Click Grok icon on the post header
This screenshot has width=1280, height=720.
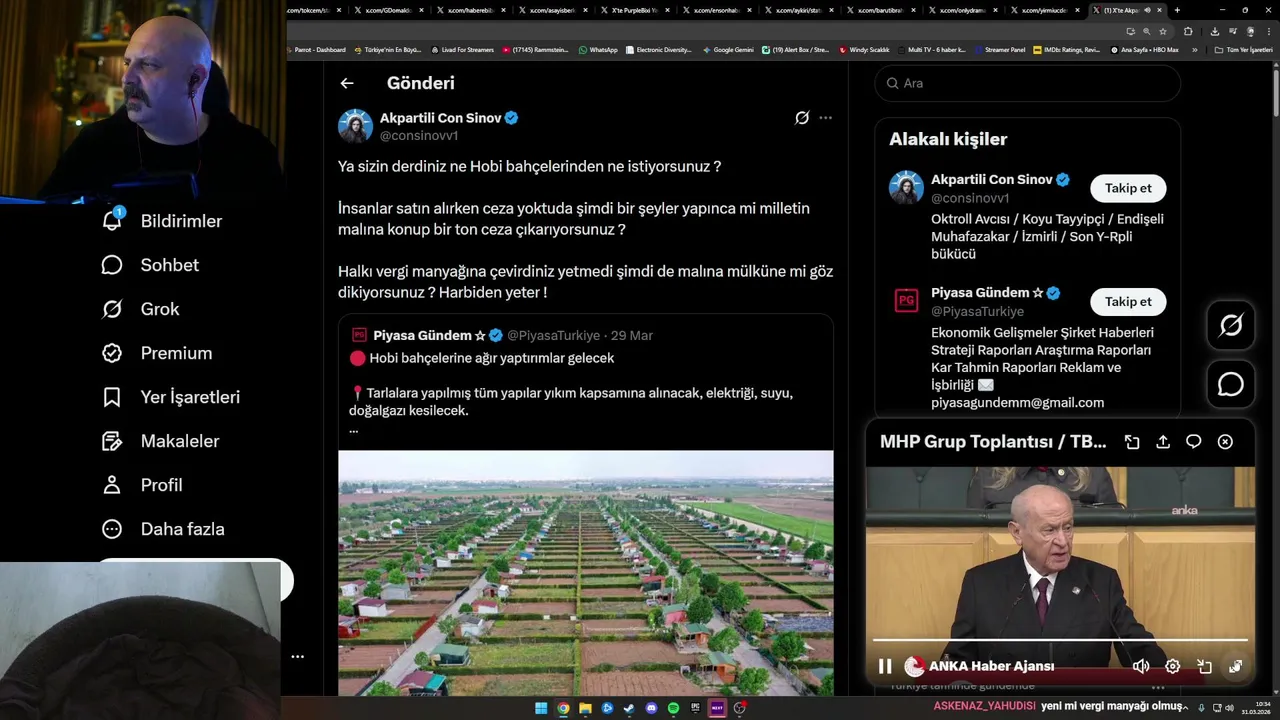click(x=802, y=118)
